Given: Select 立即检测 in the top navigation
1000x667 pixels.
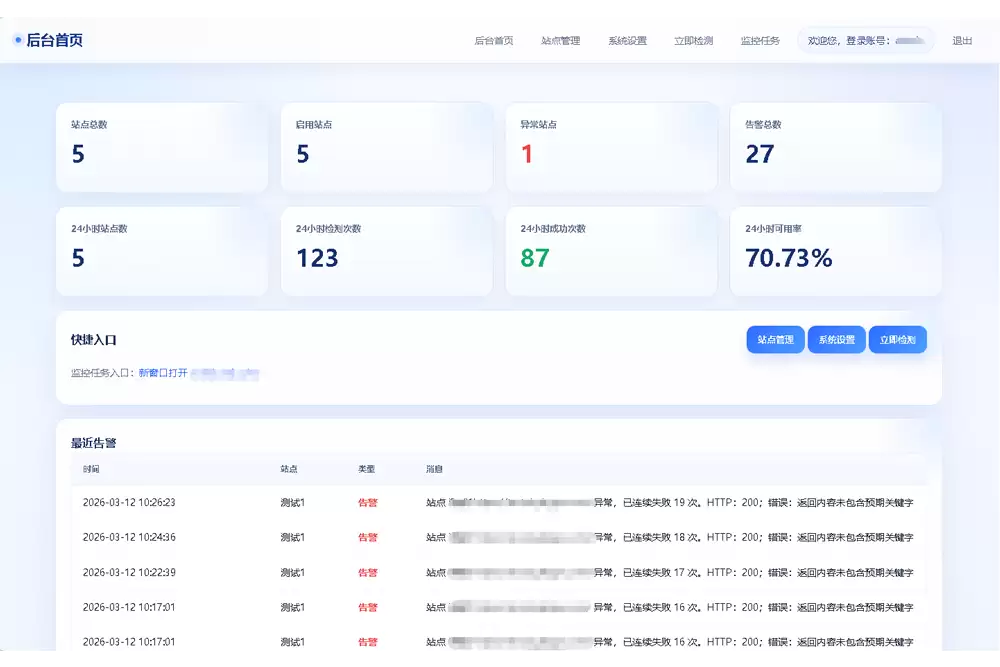Looking at the screenshot, I should (x=693, y=41).
